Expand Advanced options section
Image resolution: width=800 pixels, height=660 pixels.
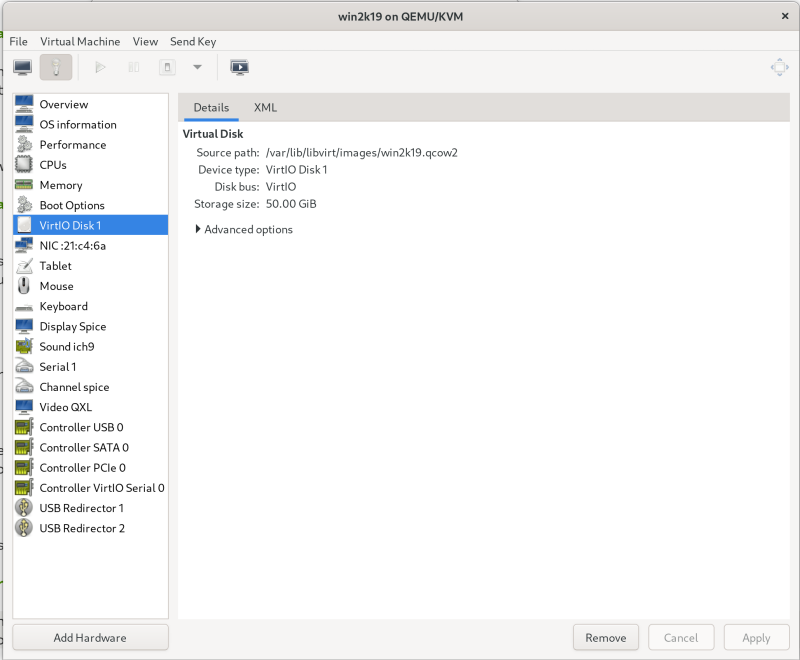[244, 230]
